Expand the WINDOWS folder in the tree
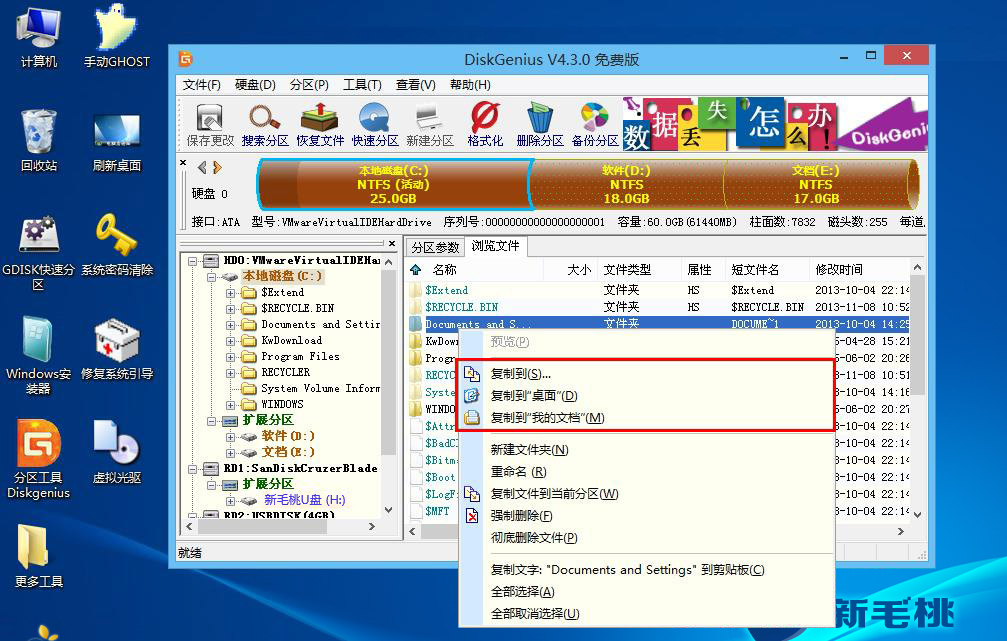The height and width of the screenshot is (641, 1007). [231, 405]
